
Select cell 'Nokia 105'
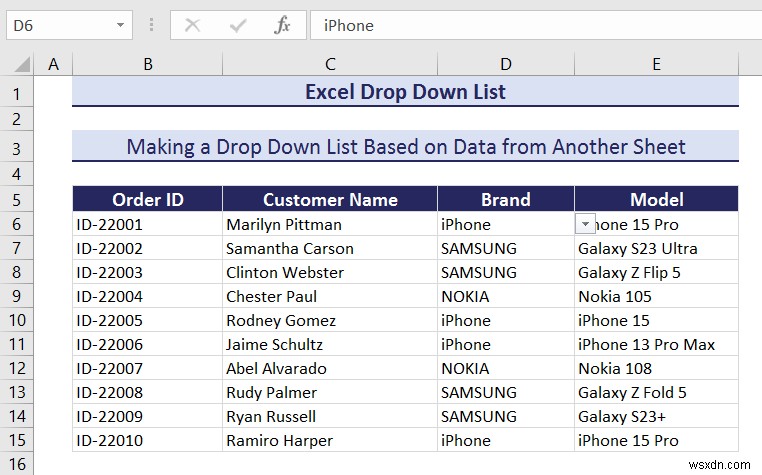(656, 296)
